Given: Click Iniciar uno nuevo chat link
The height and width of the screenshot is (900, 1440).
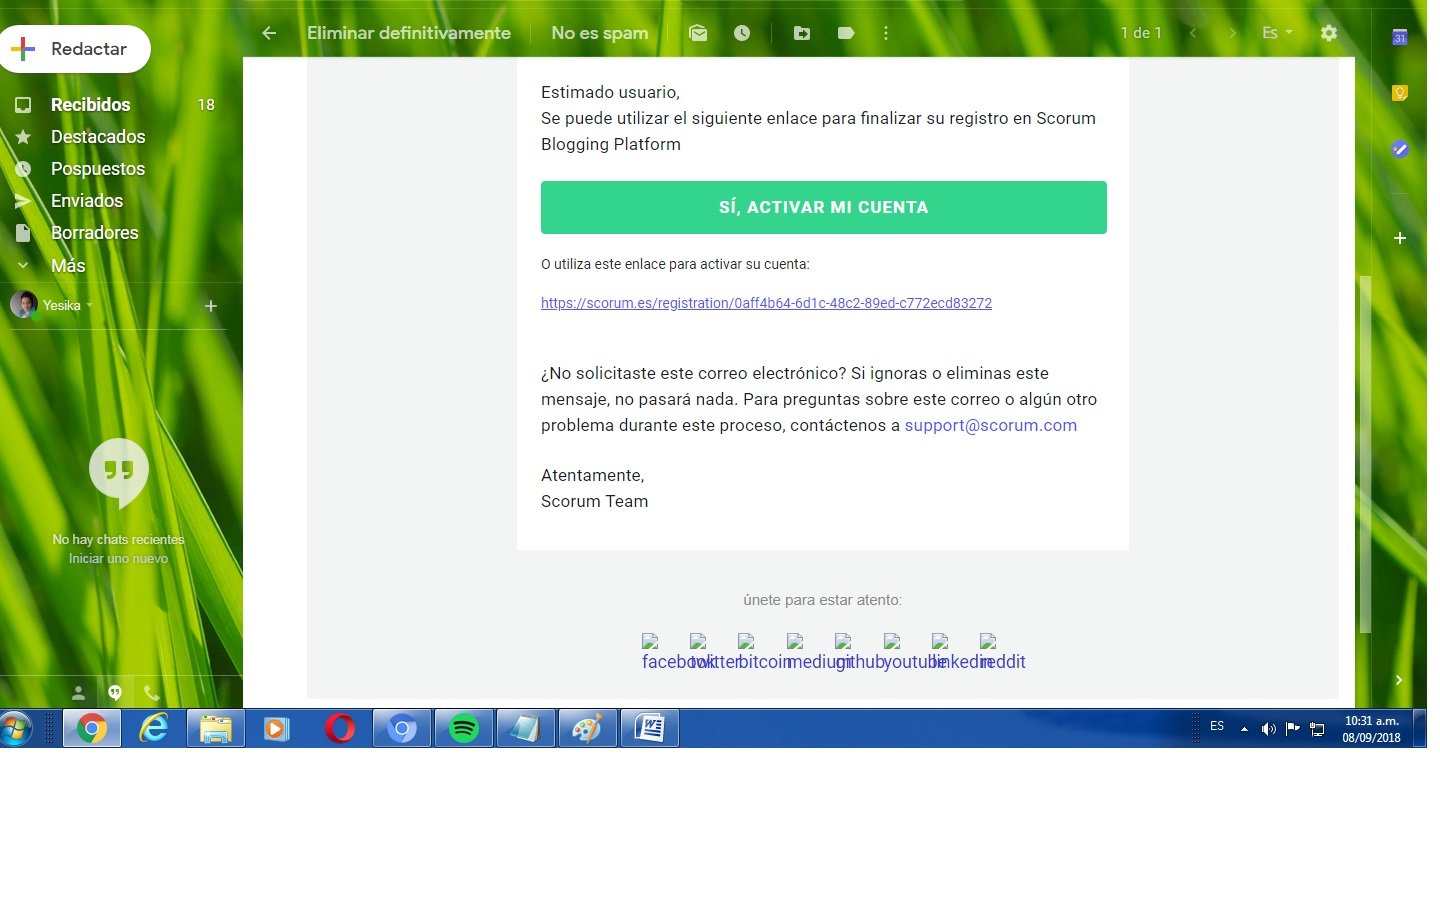Looking at the screenshot, I should point(118,558).
